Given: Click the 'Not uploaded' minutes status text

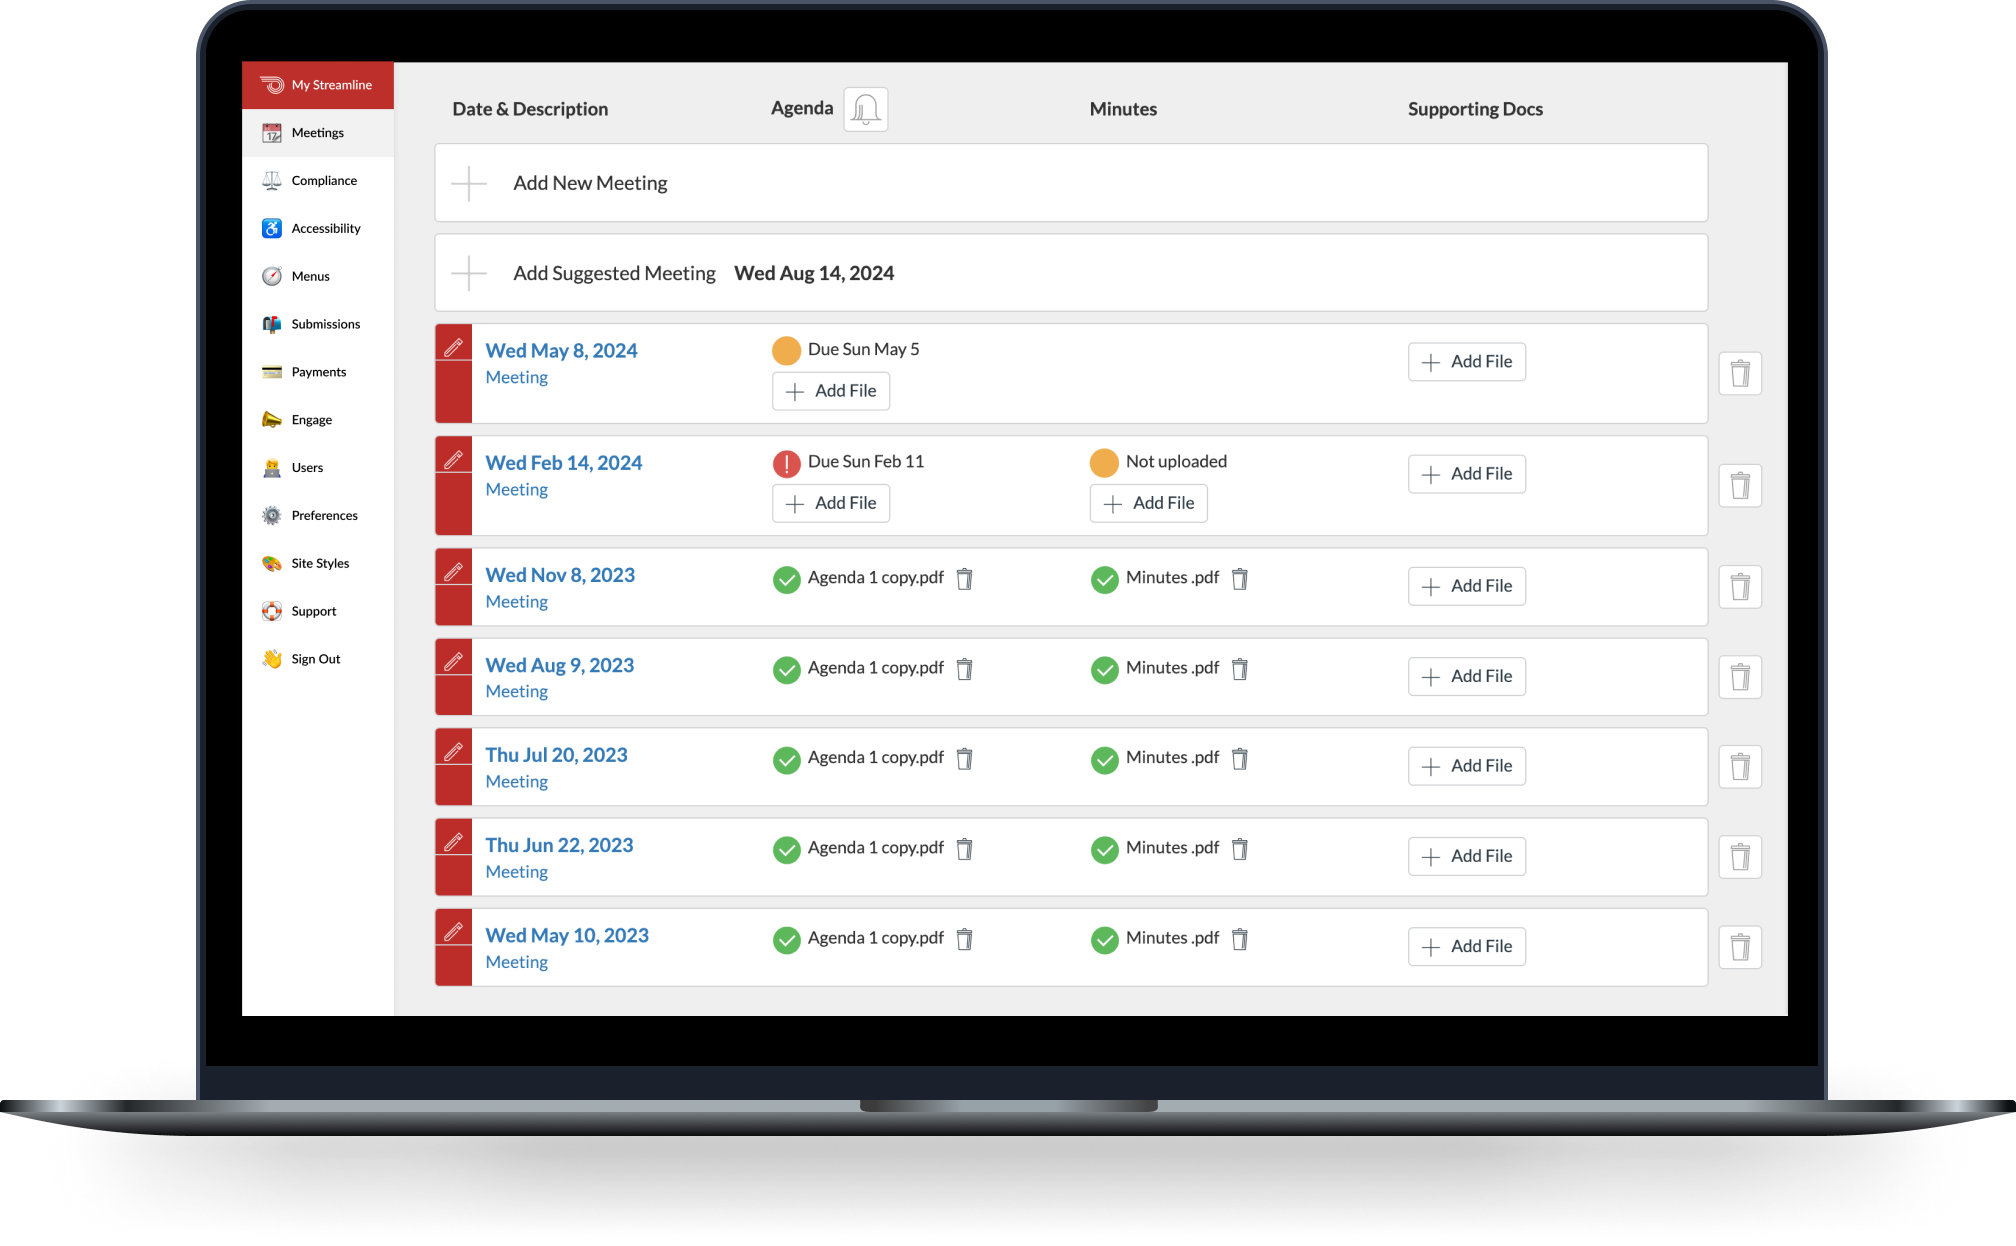Looking at the screenshot, I should coord(1176,462).
